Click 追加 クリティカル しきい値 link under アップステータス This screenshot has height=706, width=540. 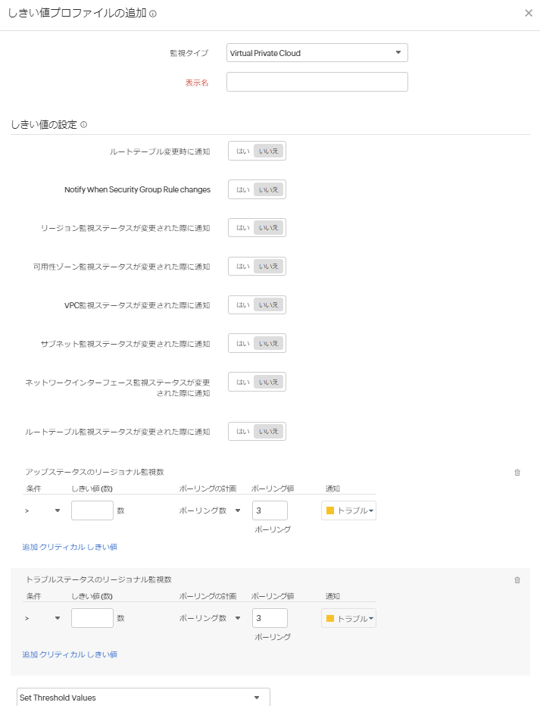tap(70, 547)
